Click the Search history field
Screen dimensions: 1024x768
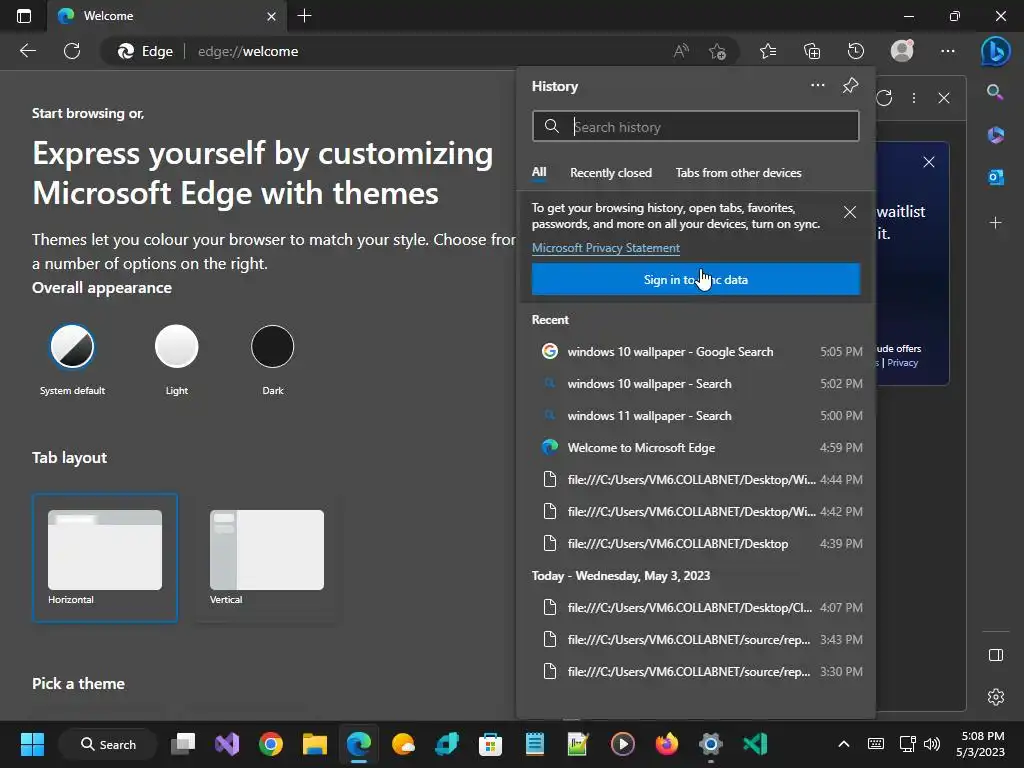point(696,127)
